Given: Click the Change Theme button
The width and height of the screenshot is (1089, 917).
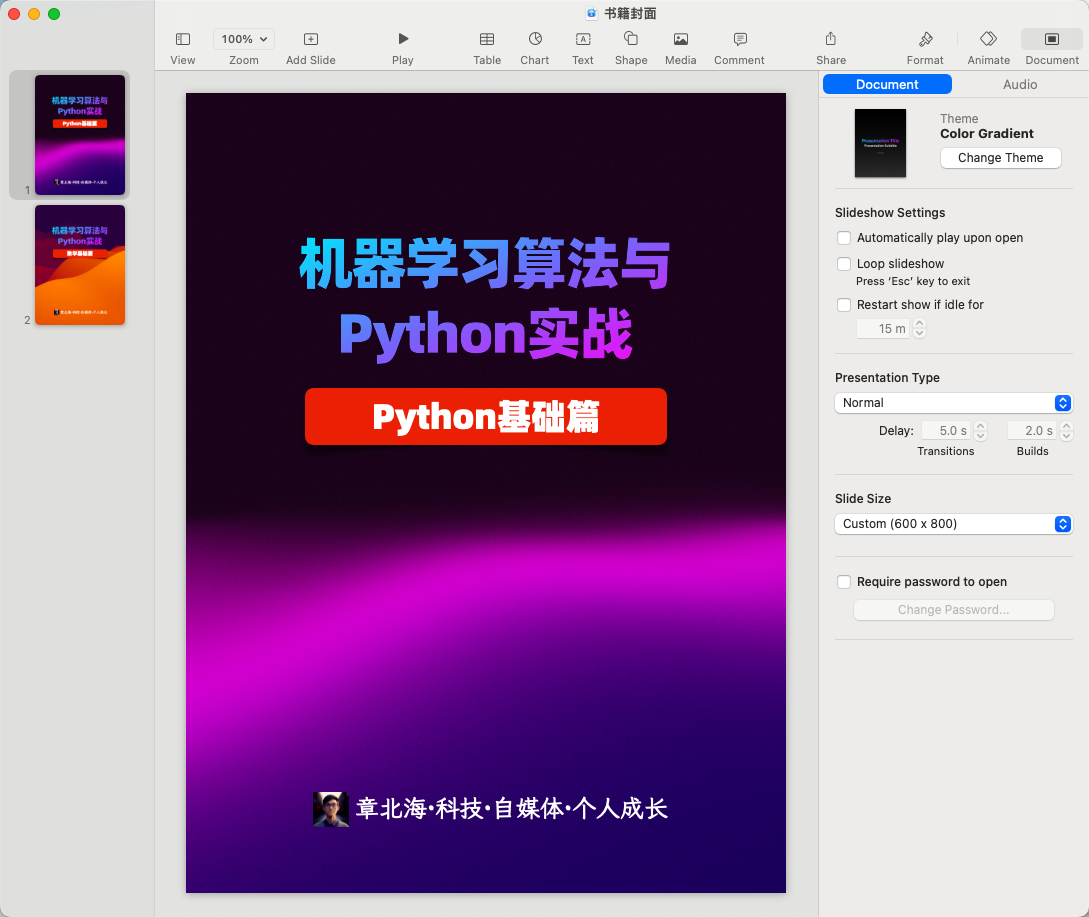Looking at the screenshot, I should 1000,158.
